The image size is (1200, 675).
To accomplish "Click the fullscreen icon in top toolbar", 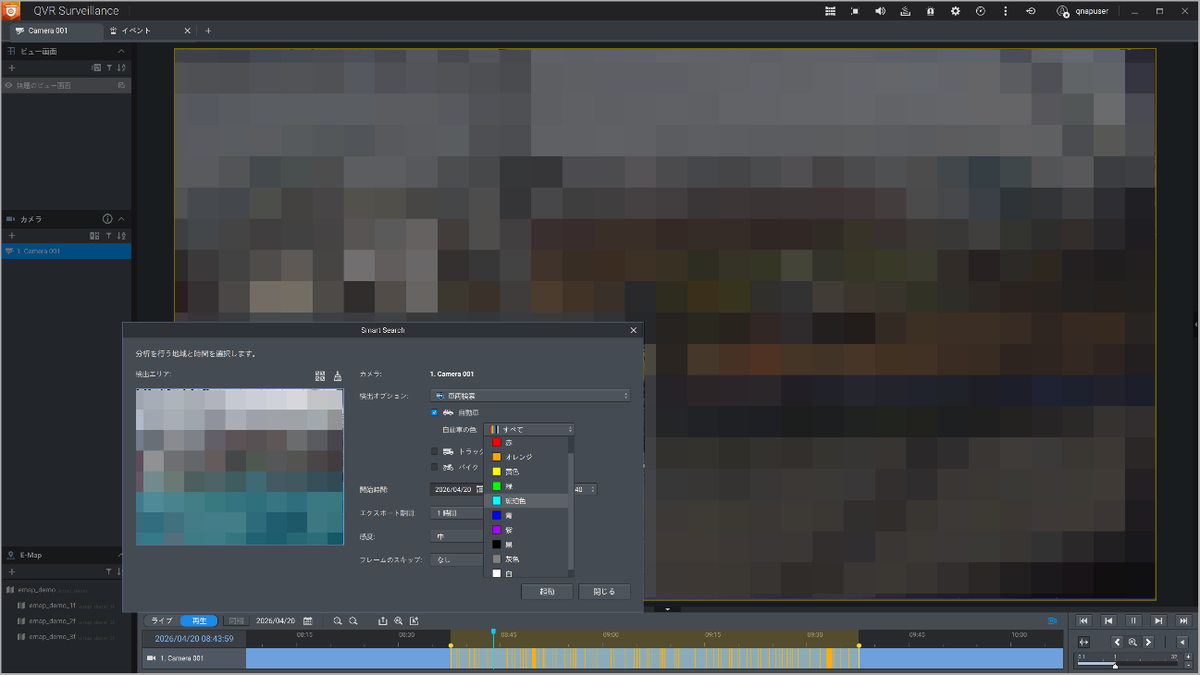I will (x=855, y=11).
